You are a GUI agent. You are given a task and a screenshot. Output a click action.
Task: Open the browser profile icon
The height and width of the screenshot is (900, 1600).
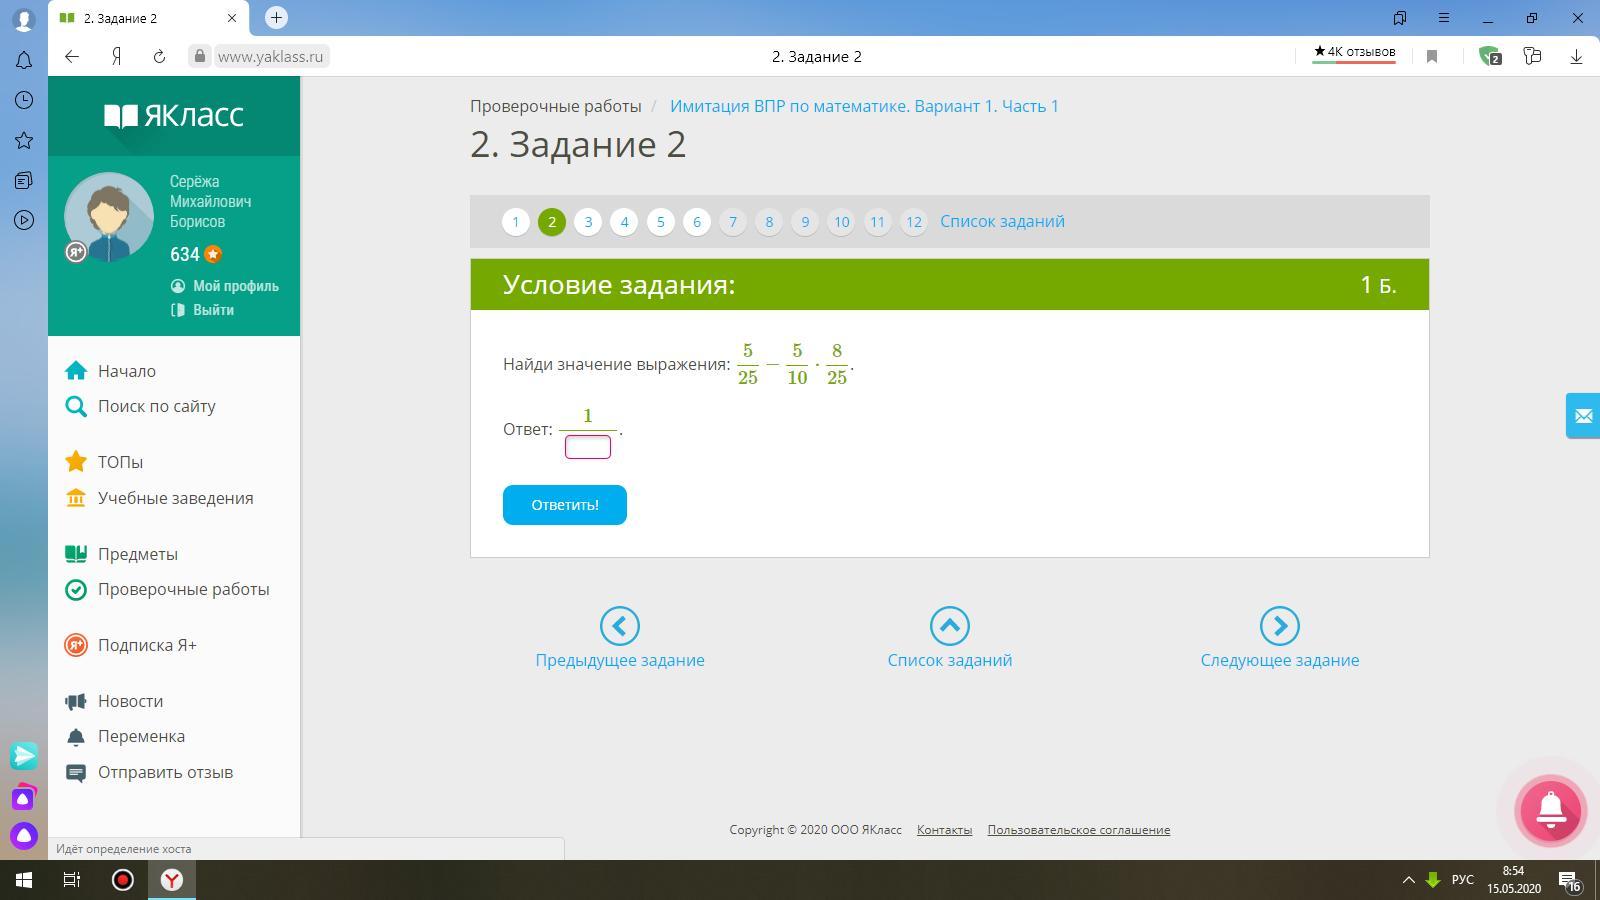tap(24, 18)
